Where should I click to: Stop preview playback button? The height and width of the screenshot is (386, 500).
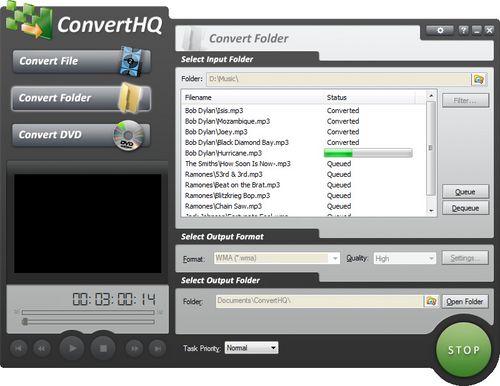pos(103,348)
